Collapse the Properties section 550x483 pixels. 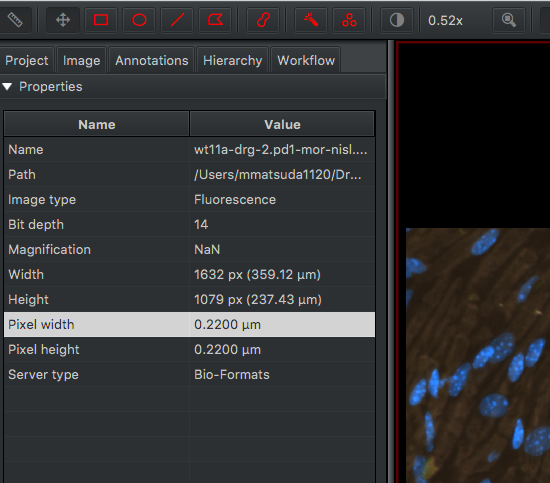7,87
